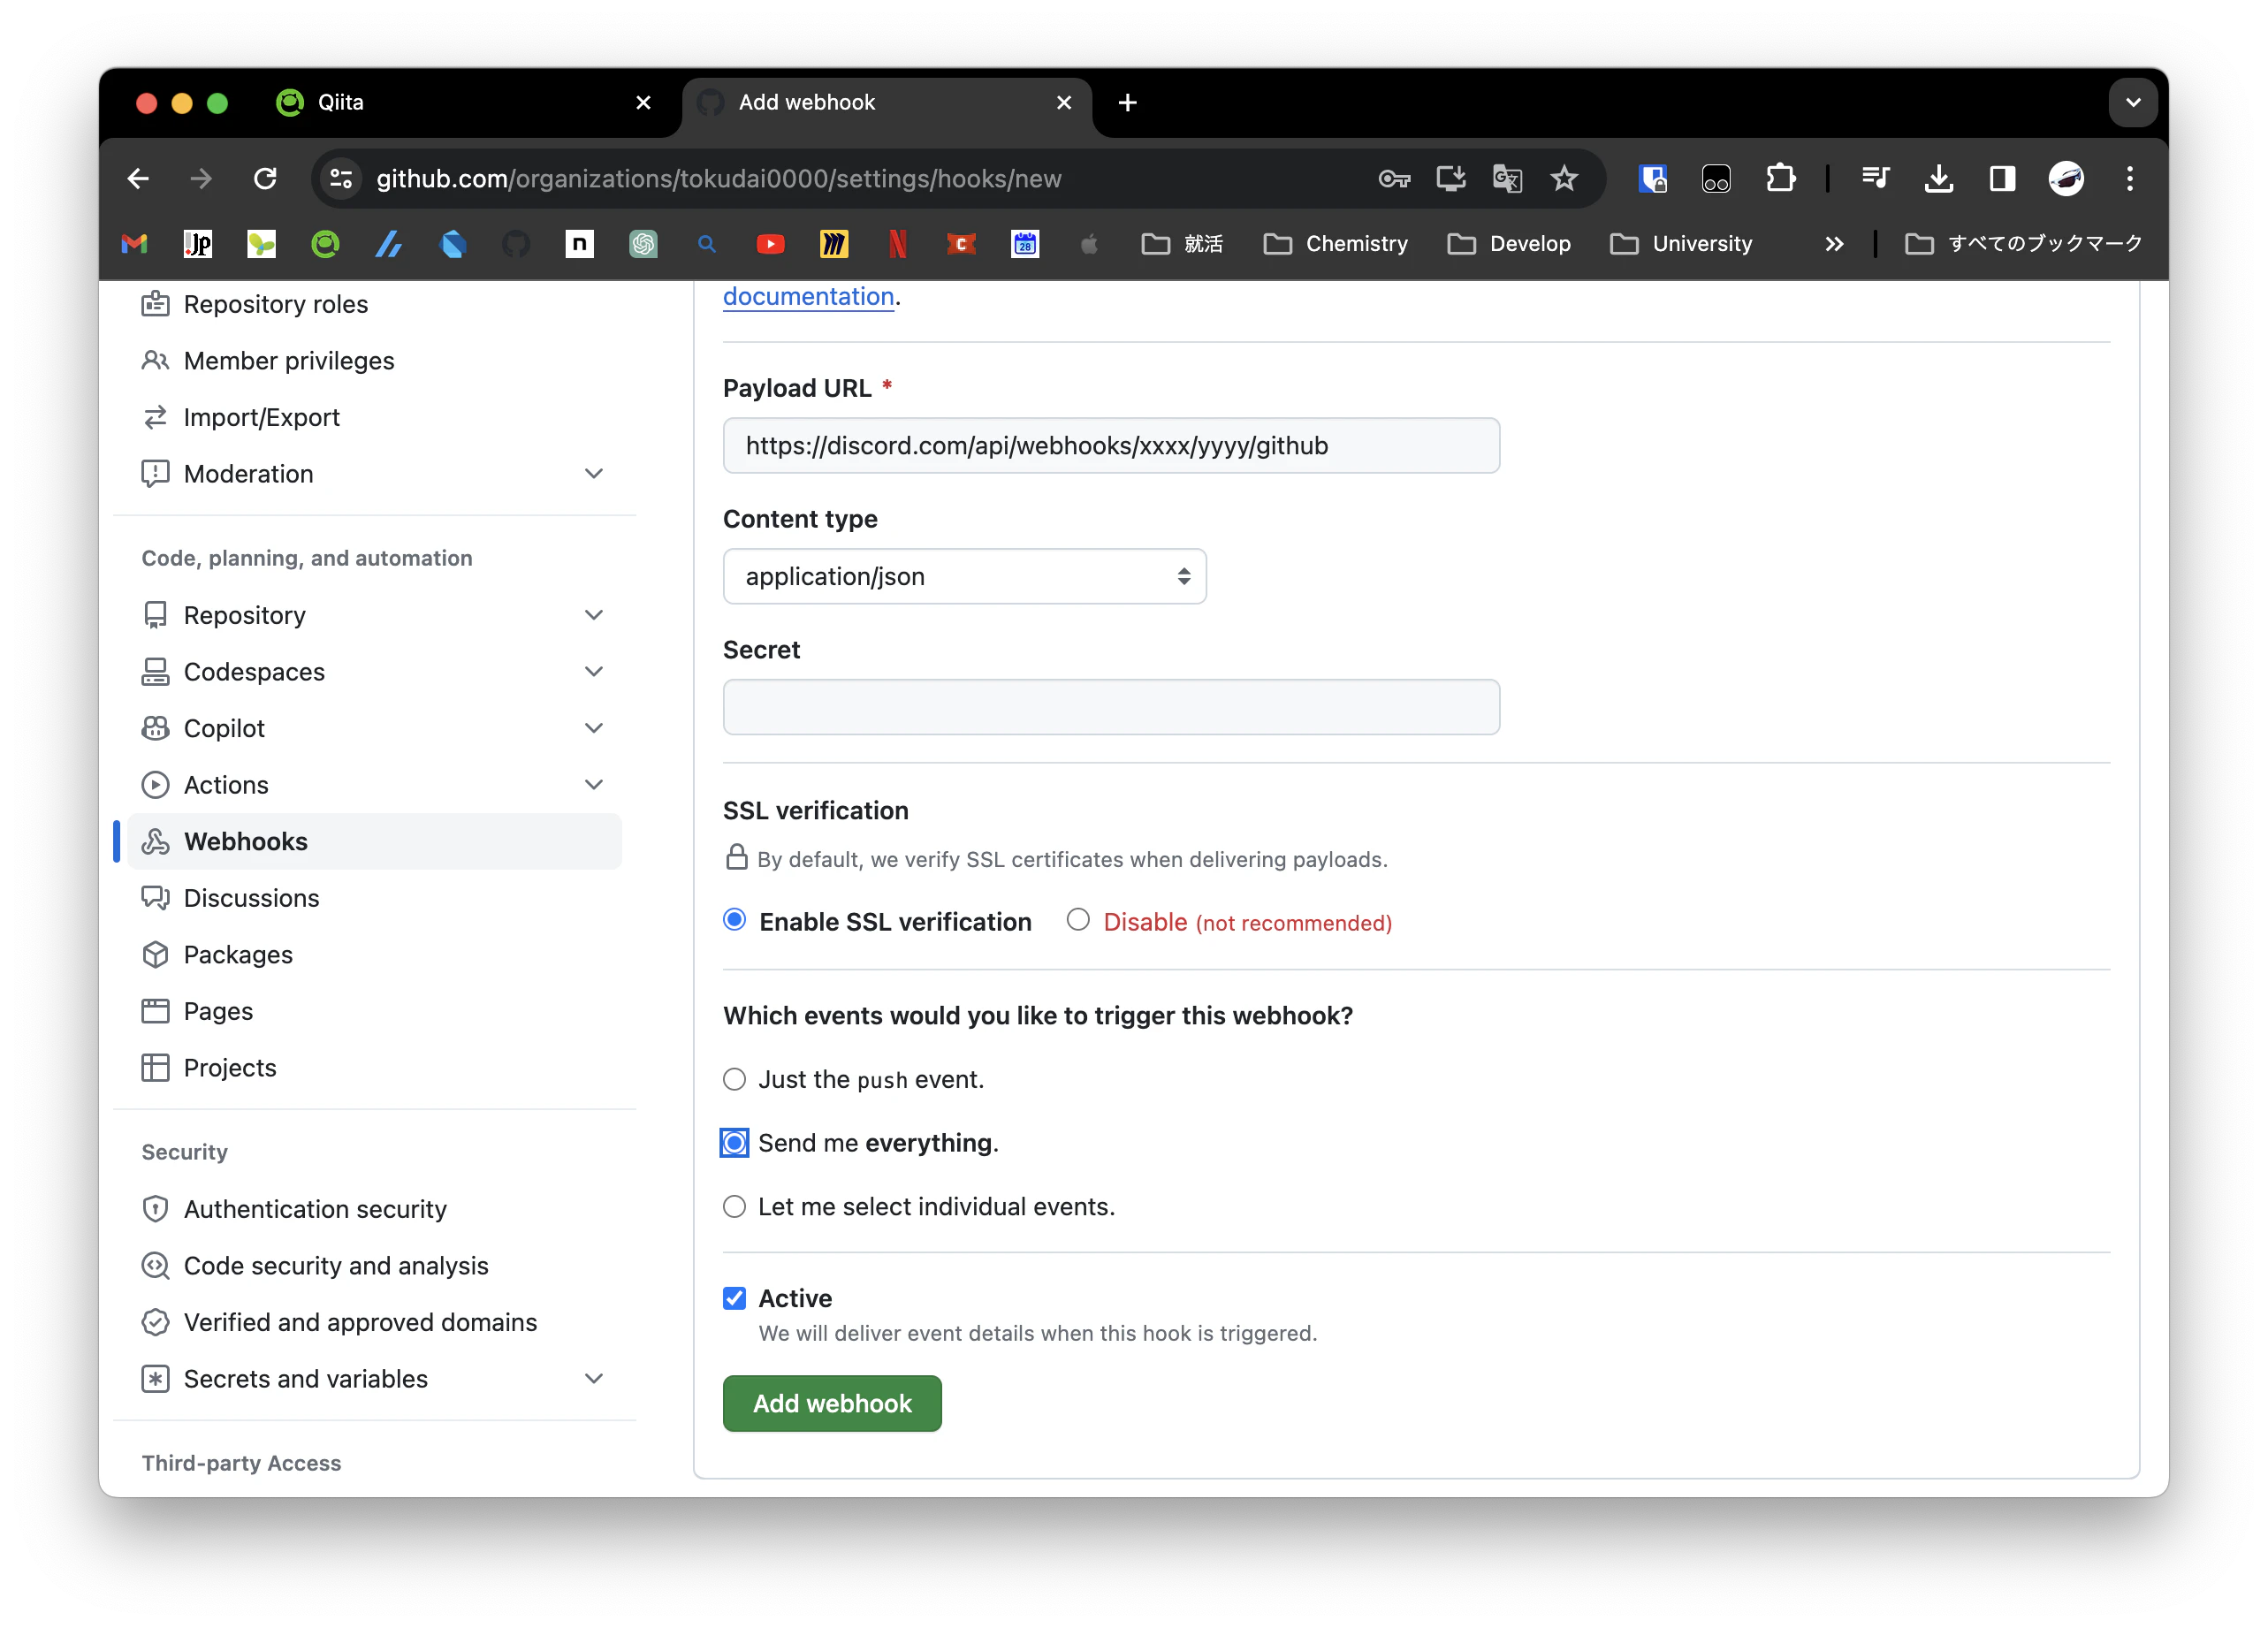Screen dimensions: 2268x1628
Task: Click the Secret input field
Action: pyautogui.click(x=1110, y=707)
